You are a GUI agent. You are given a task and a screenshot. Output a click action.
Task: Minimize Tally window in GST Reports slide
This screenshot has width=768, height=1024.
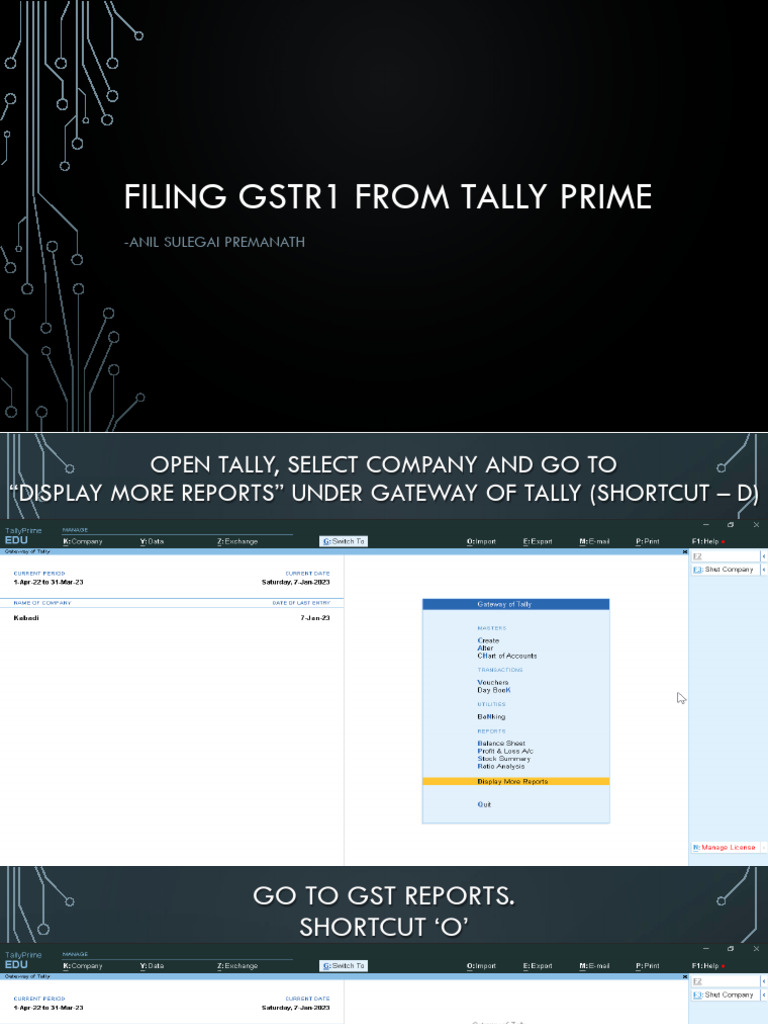tap(706, 949)
